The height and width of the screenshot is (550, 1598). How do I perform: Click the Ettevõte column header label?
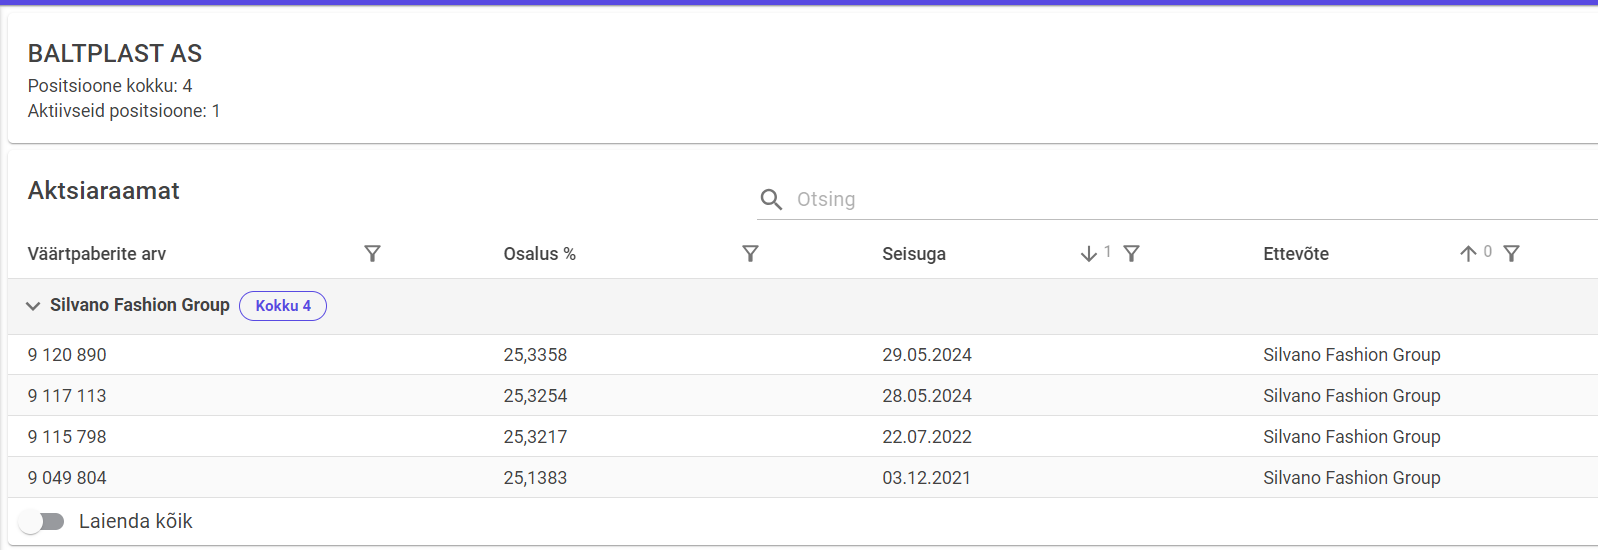pos(1296,254)
